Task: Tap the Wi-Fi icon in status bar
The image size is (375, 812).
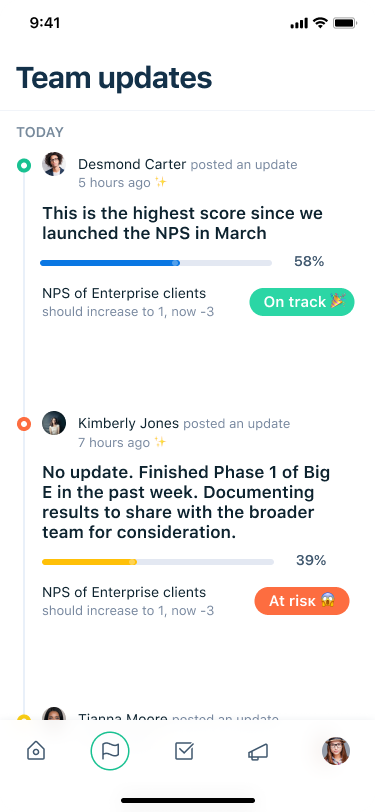Action: [x=321, y=23]
